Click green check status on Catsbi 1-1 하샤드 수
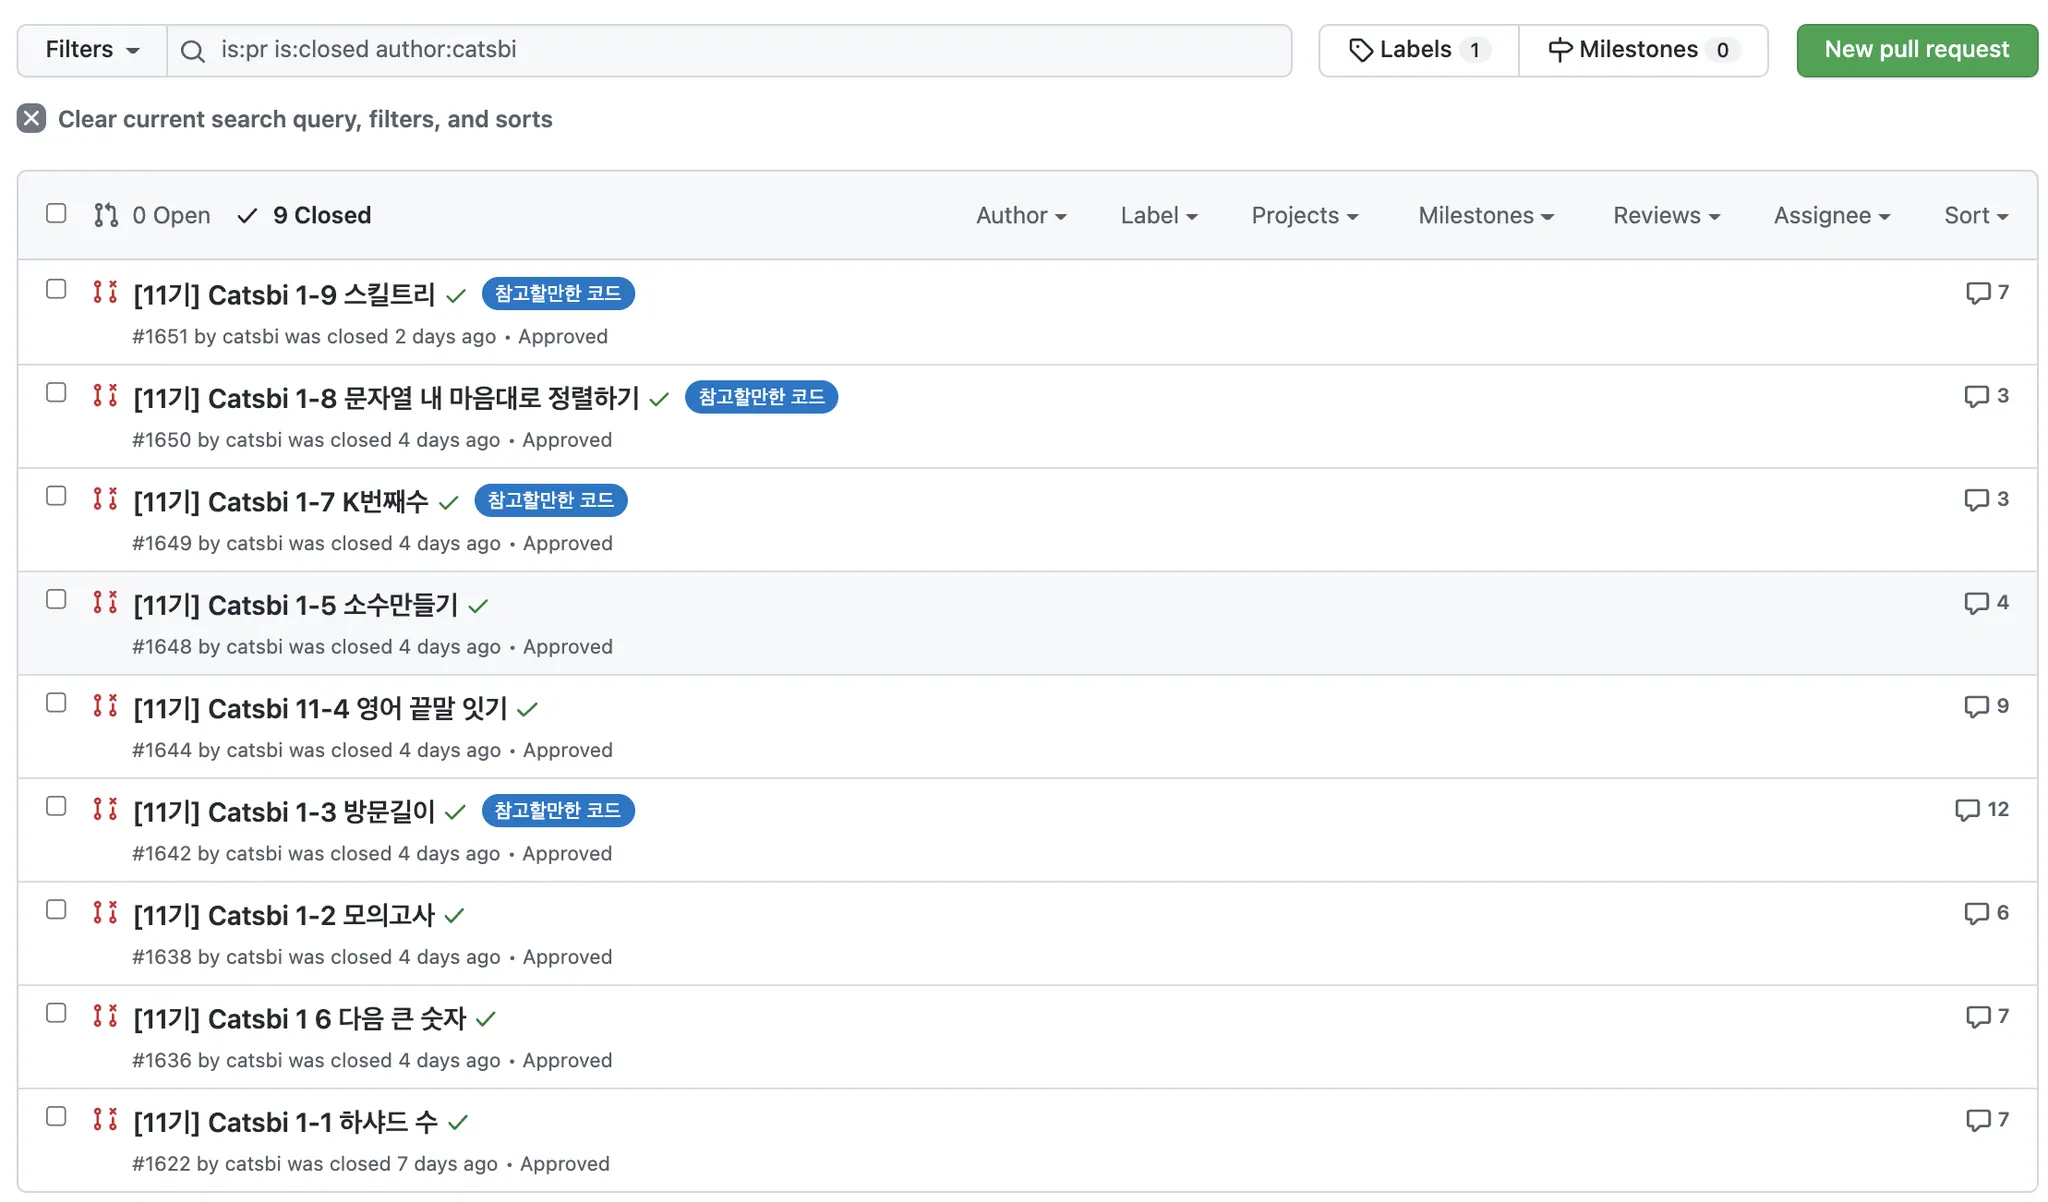The height and width of the screenshot is (1202, 2048). (458, 1123)
